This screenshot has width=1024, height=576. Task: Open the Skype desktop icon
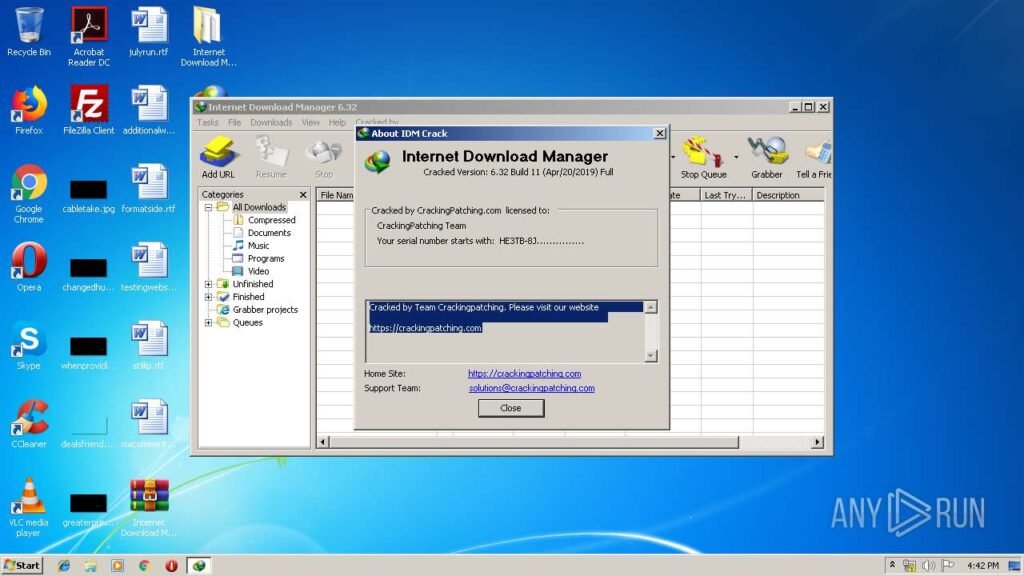pyautogui.click(x=29, y=345)
